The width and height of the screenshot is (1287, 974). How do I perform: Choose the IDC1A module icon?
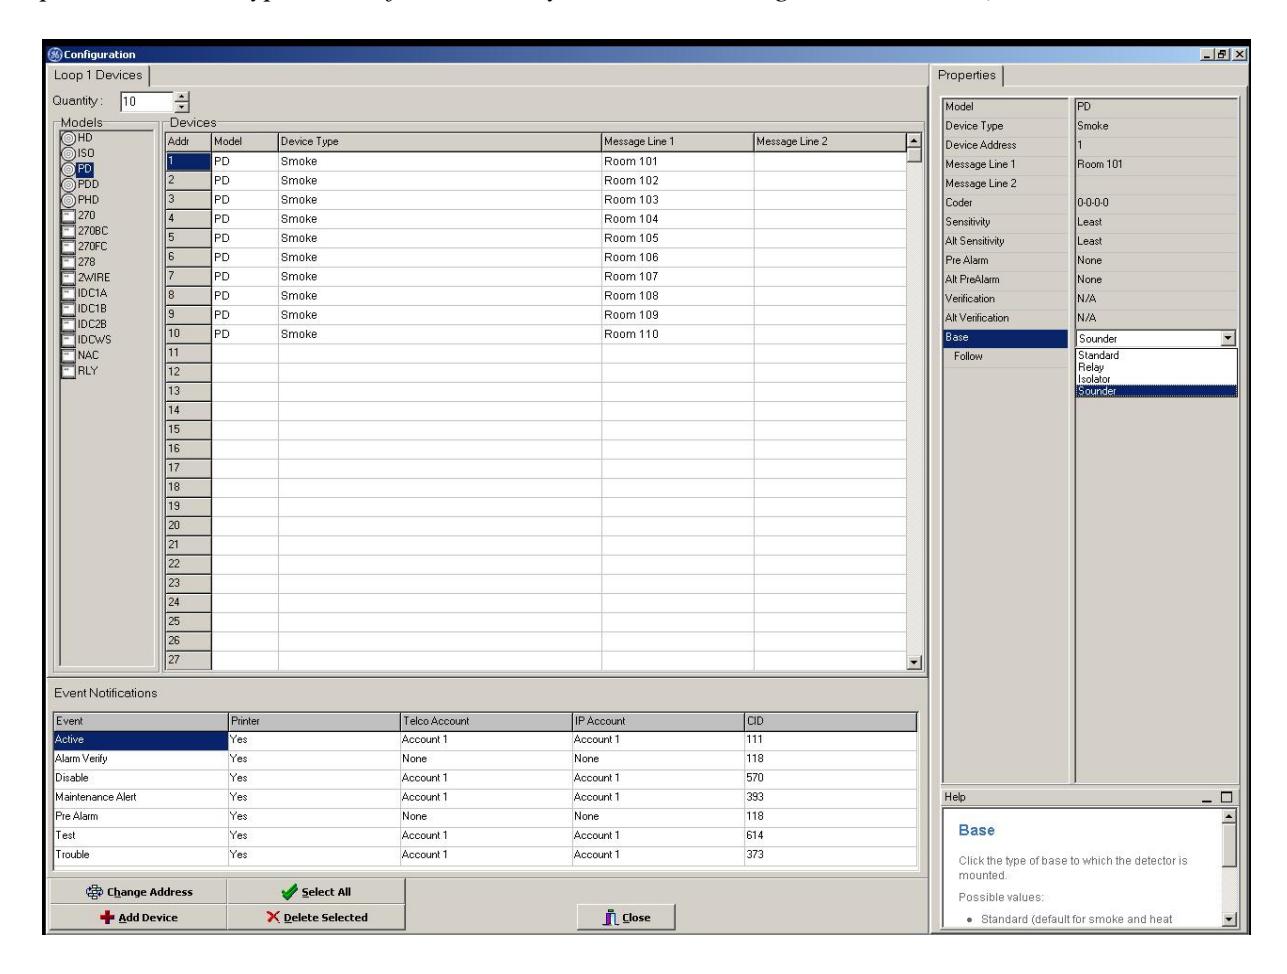click(69, 293)
